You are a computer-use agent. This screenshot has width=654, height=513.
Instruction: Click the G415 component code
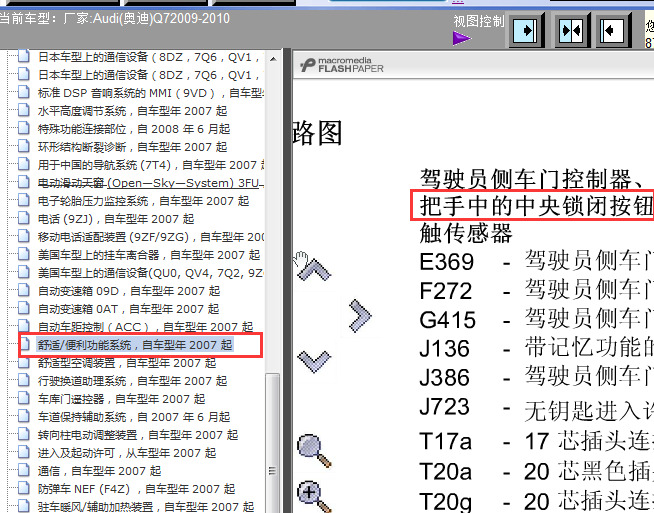coord(448,320)
